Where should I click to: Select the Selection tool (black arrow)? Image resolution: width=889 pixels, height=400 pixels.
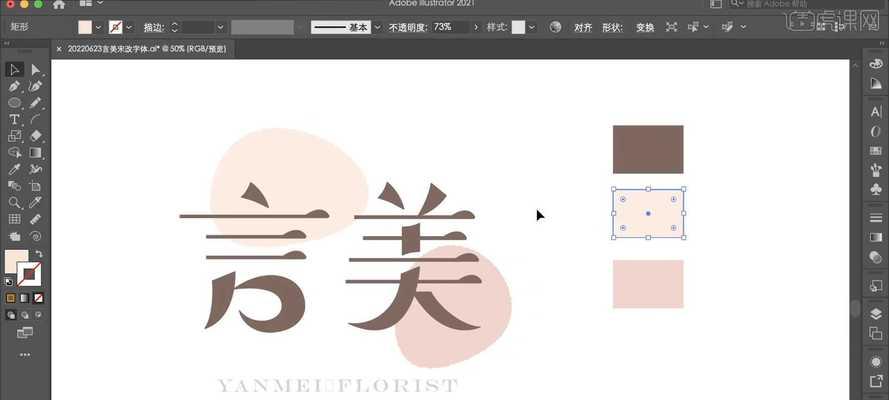pos(14,70)
